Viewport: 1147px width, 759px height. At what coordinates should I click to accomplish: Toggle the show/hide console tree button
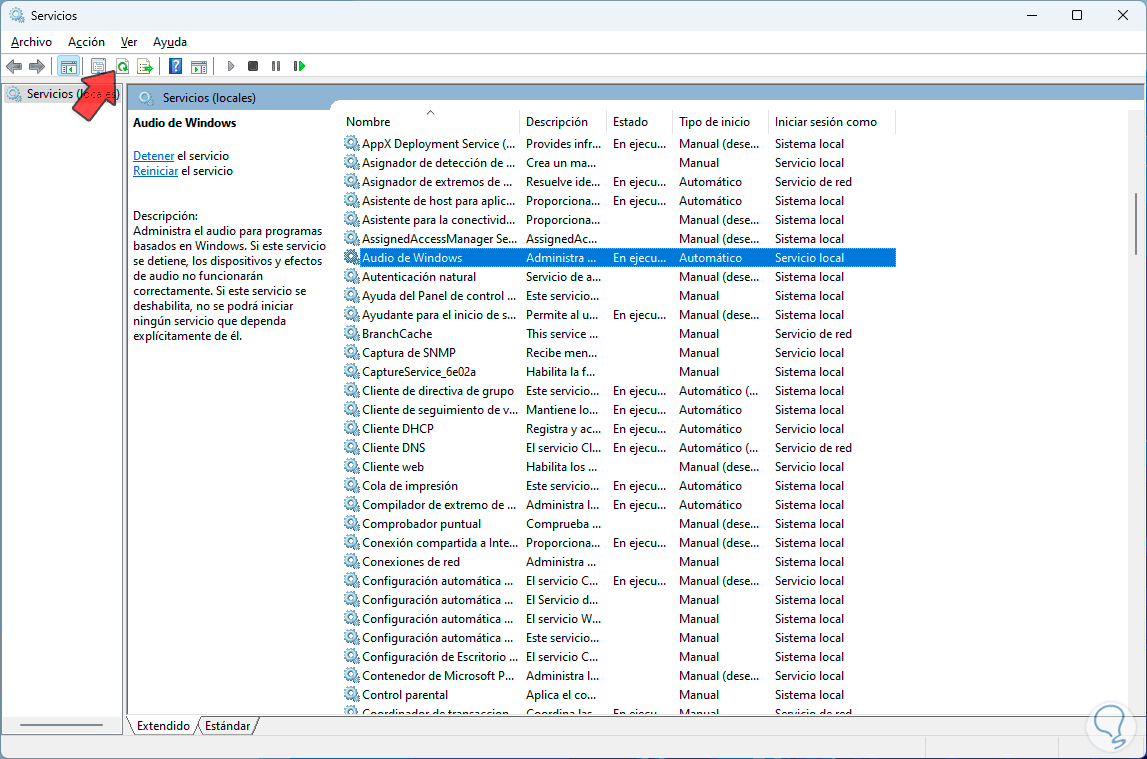point(69,67)
